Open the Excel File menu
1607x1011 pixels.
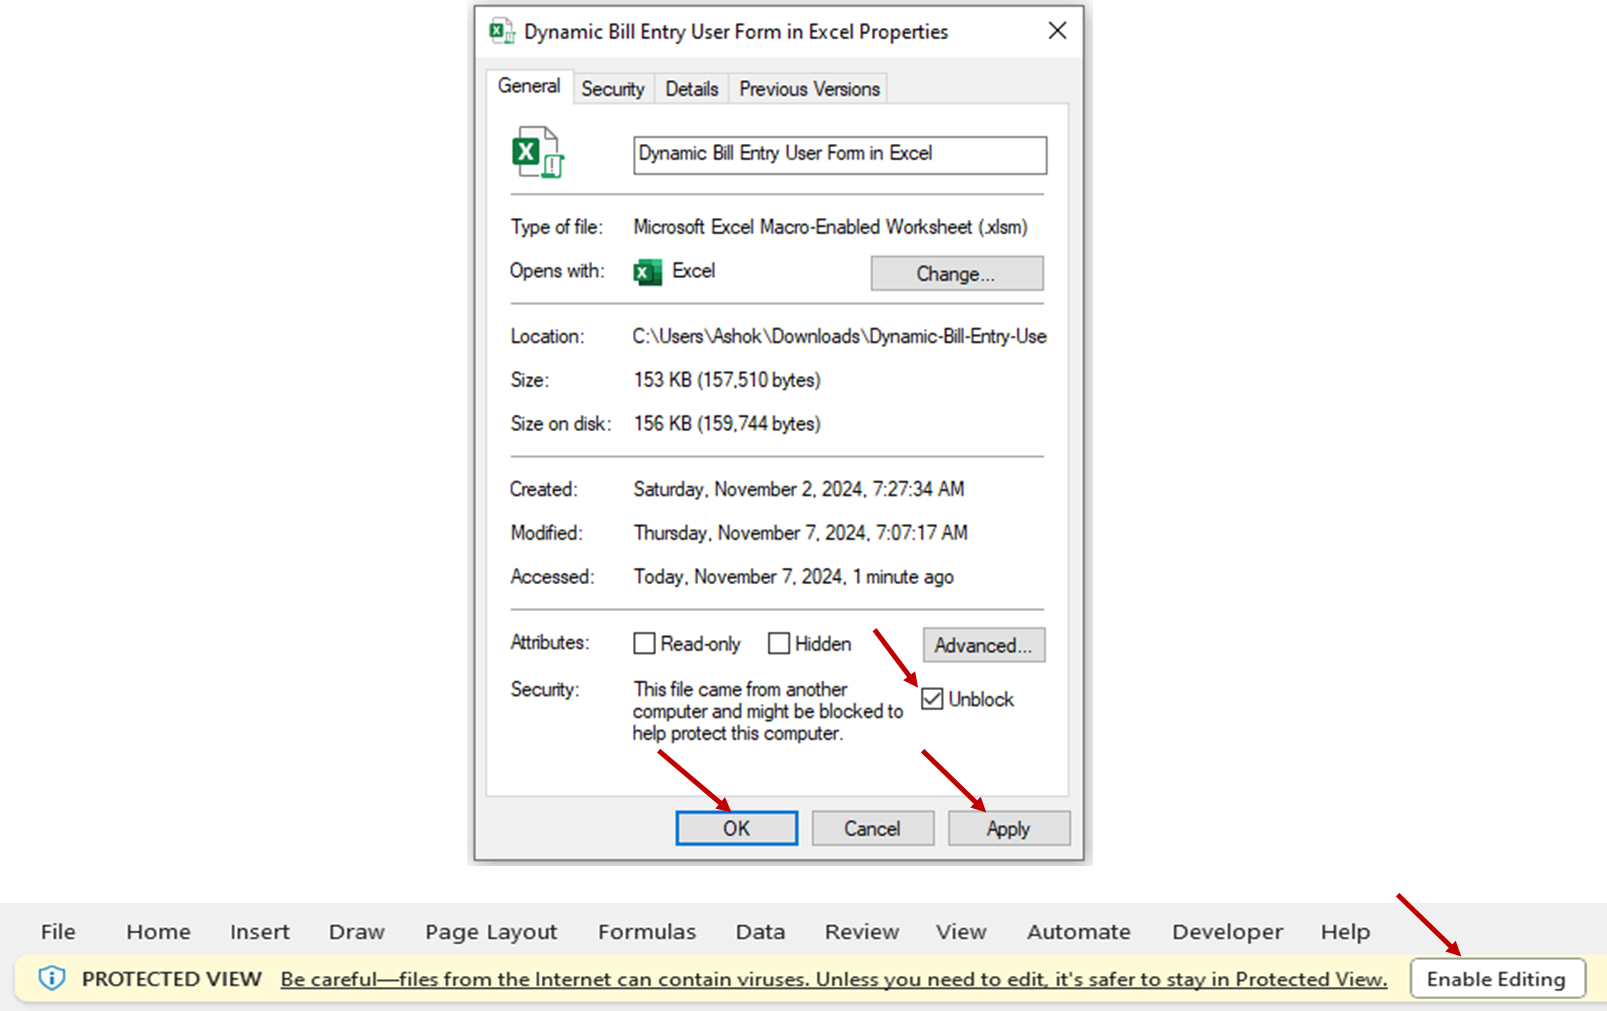(58, 931)
